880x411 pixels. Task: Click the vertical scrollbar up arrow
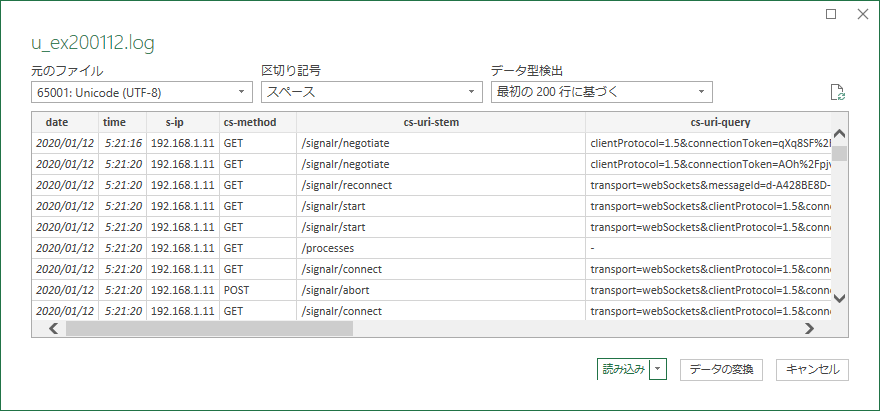tap(840, 134)
